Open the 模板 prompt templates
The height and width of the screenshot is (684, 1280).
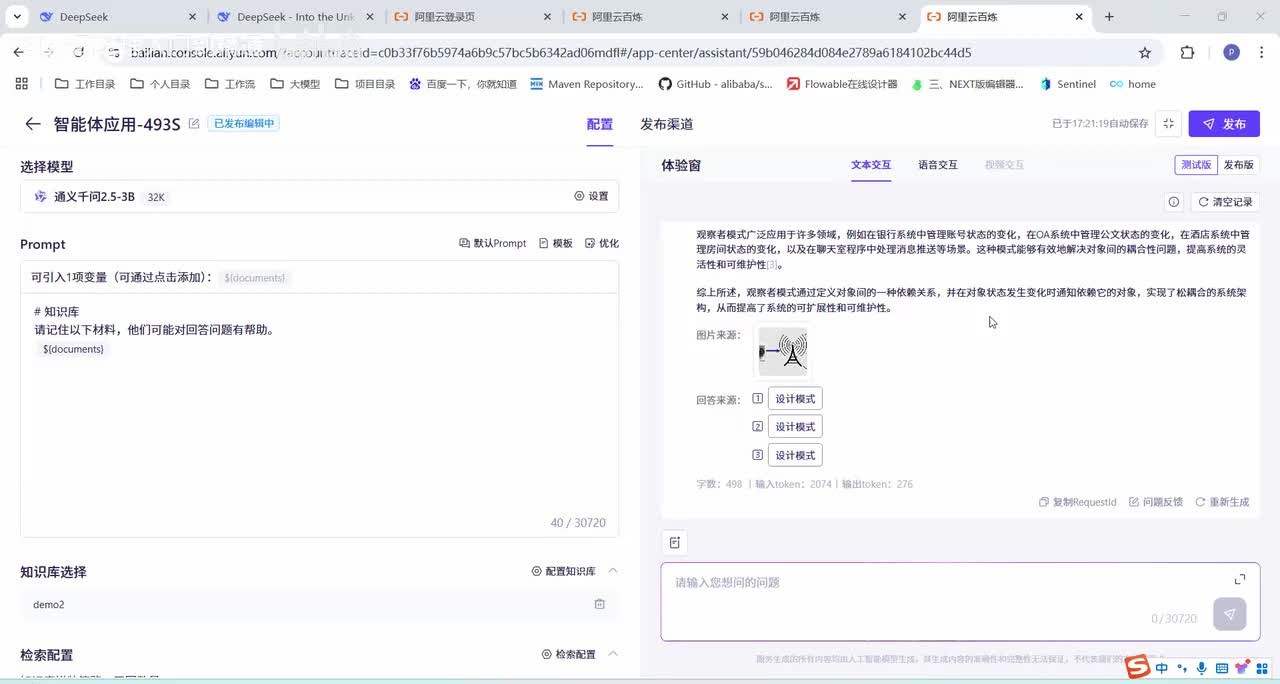556,243
